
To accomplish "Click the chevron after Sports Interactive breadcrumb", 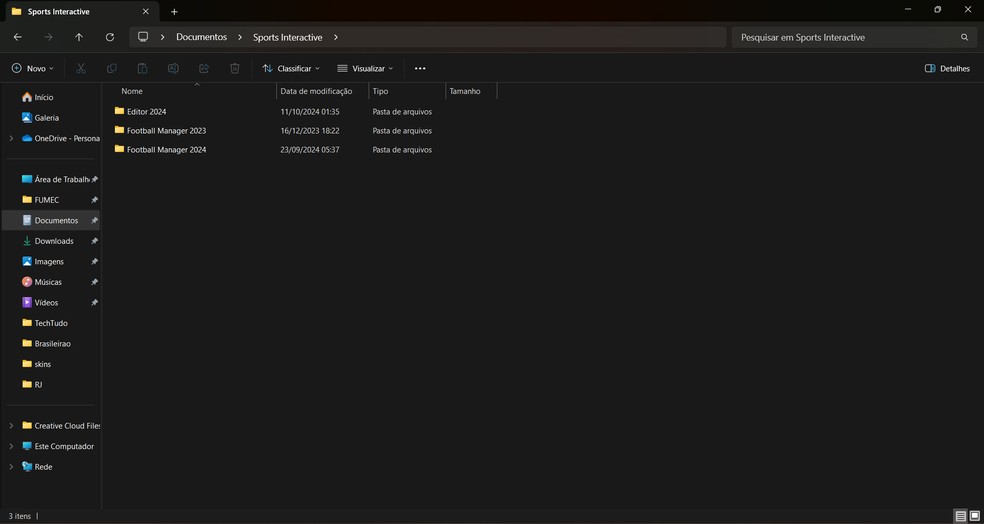I will (x=336, y=37).
